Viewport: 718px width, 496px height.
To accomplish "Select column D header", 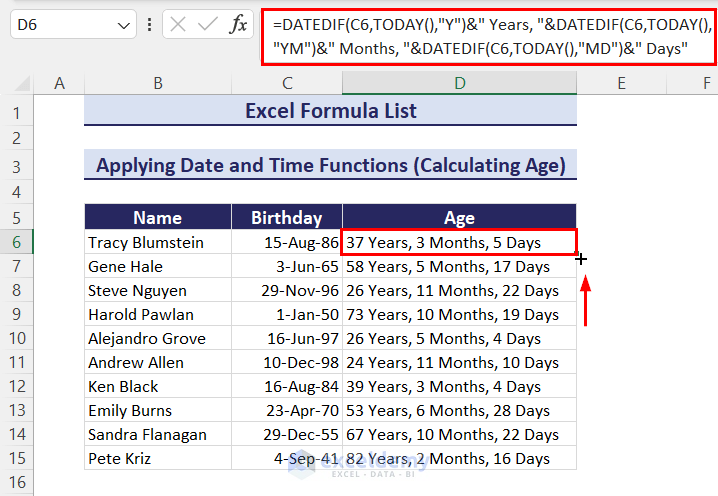I will click(x=459, y=84).
